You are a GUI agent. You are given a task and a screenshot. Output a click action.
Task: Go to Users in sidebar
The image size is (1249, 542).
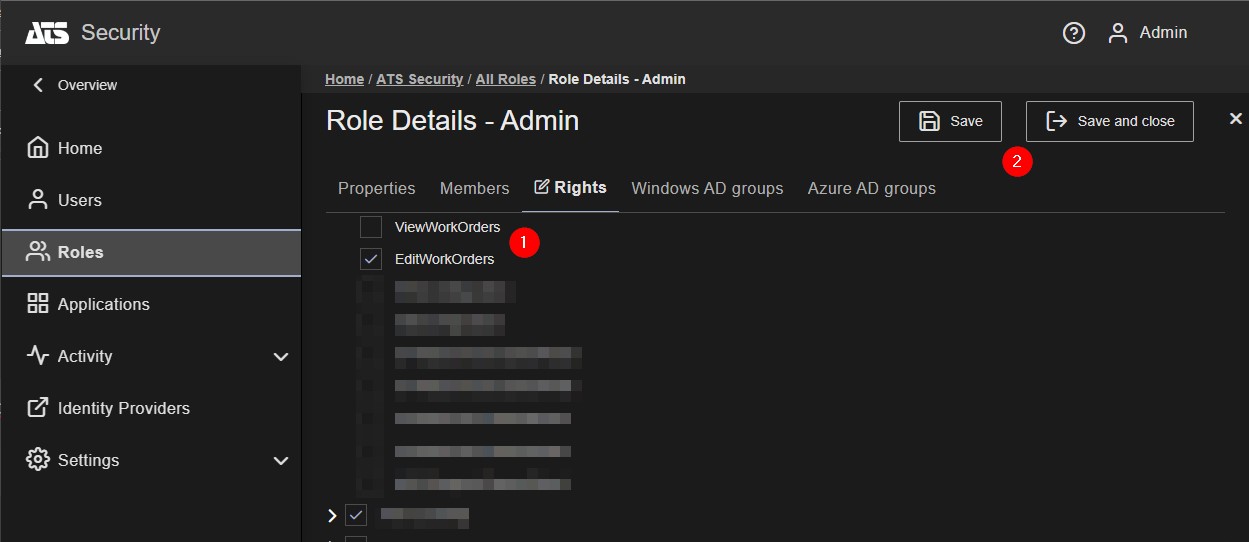(79, 200)
